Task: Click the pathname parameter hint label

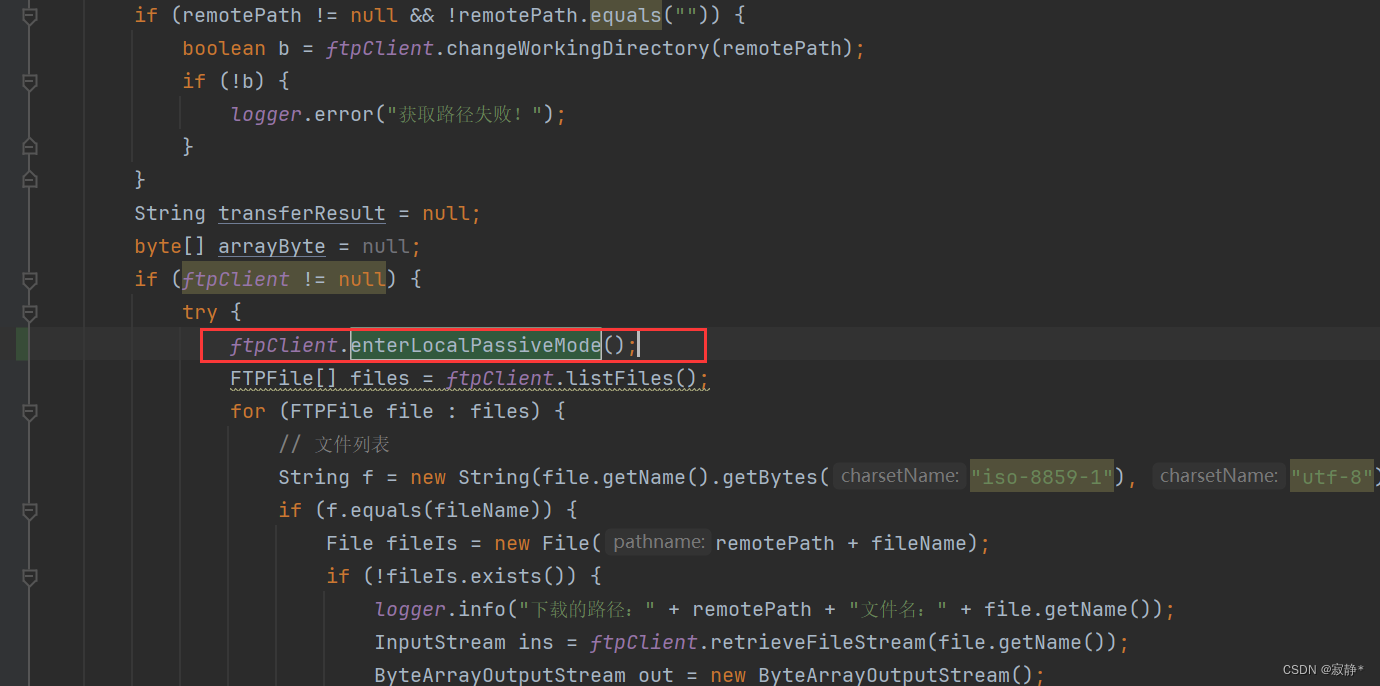Action: click(657, 542)
